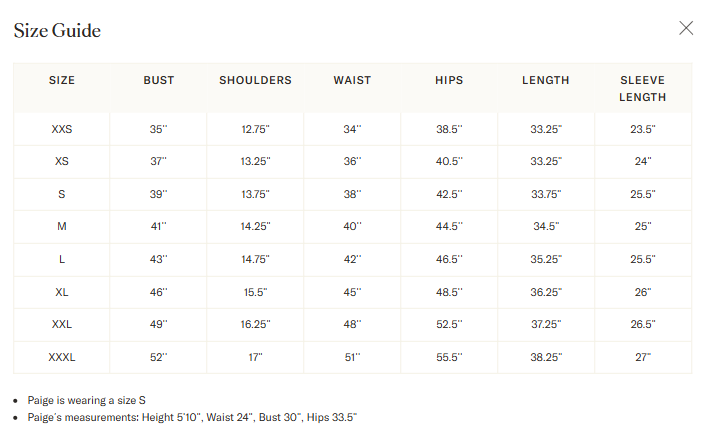Click the XXXL bust value 52"

click(x=158, y=357)
